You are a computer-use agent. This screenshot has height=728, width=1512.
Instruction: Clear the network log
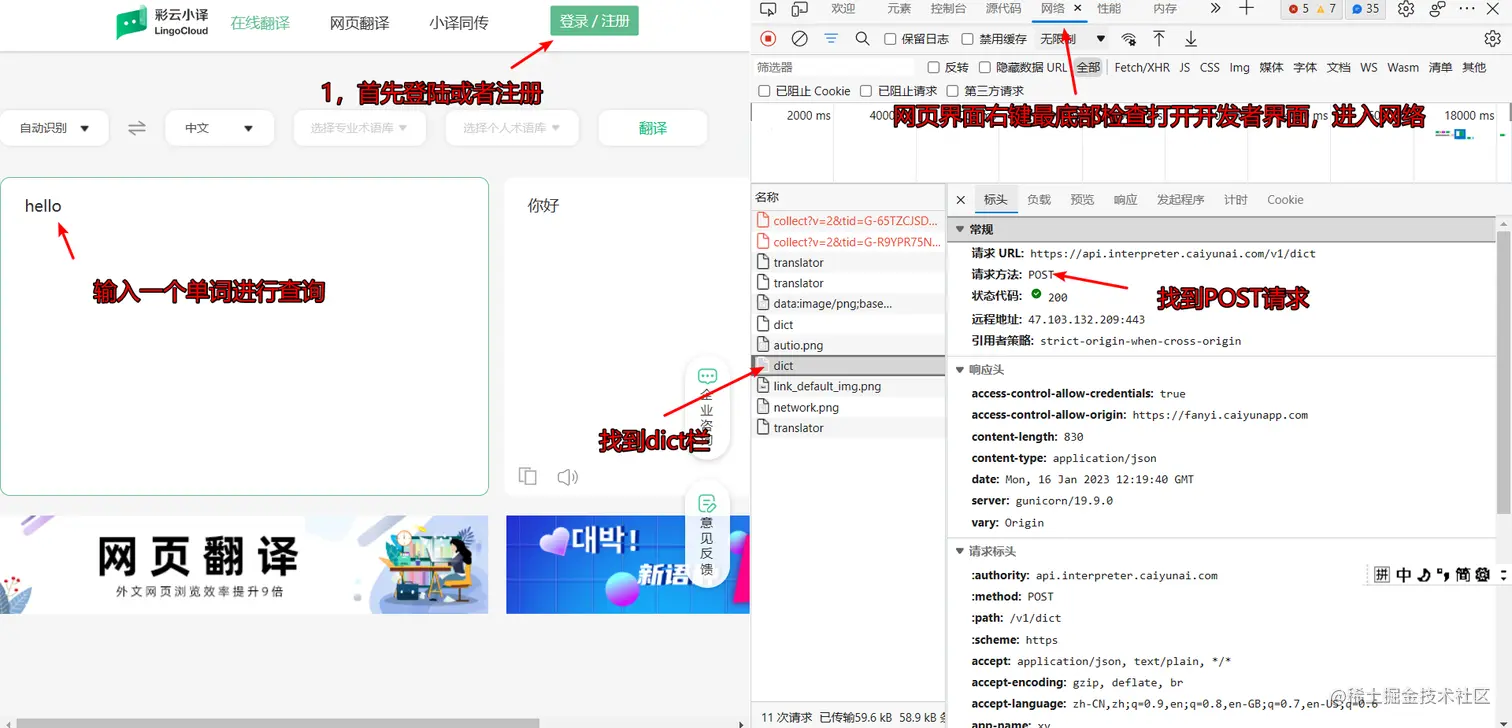pos(800,39)
